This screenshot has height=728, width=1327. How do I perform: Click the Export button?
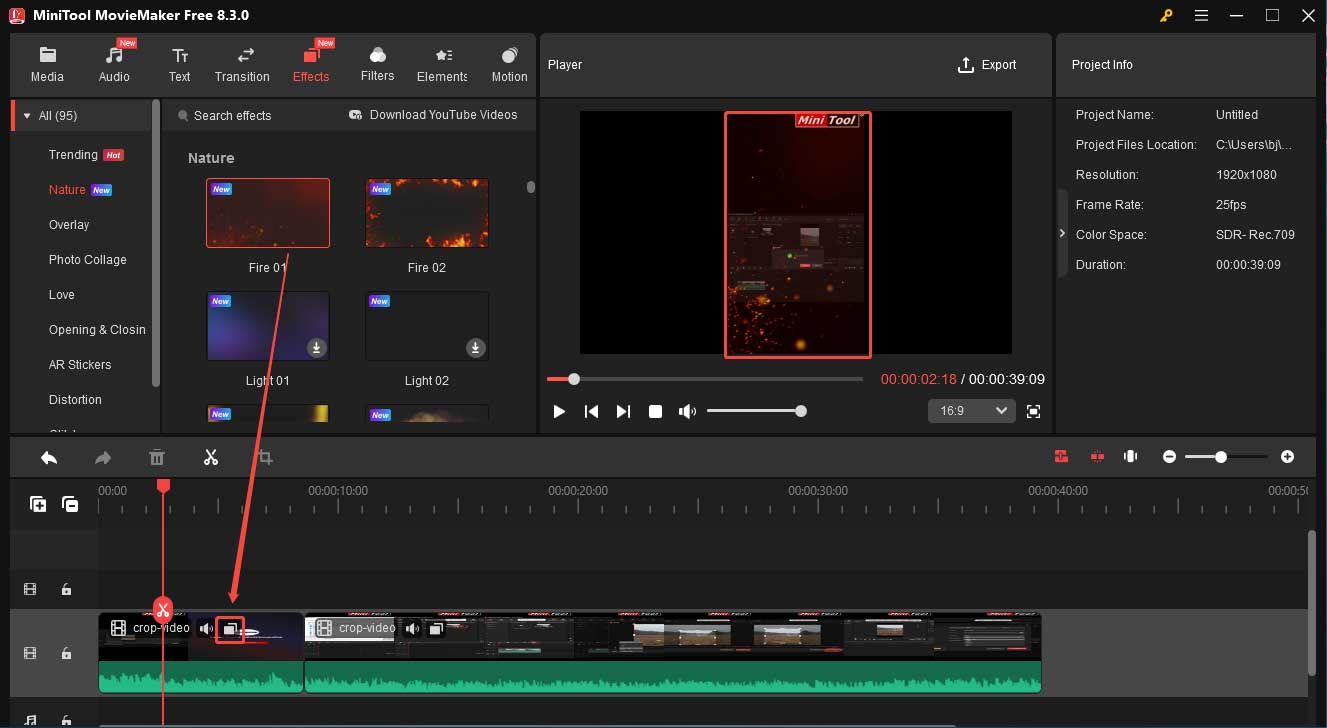pos(987,65)
